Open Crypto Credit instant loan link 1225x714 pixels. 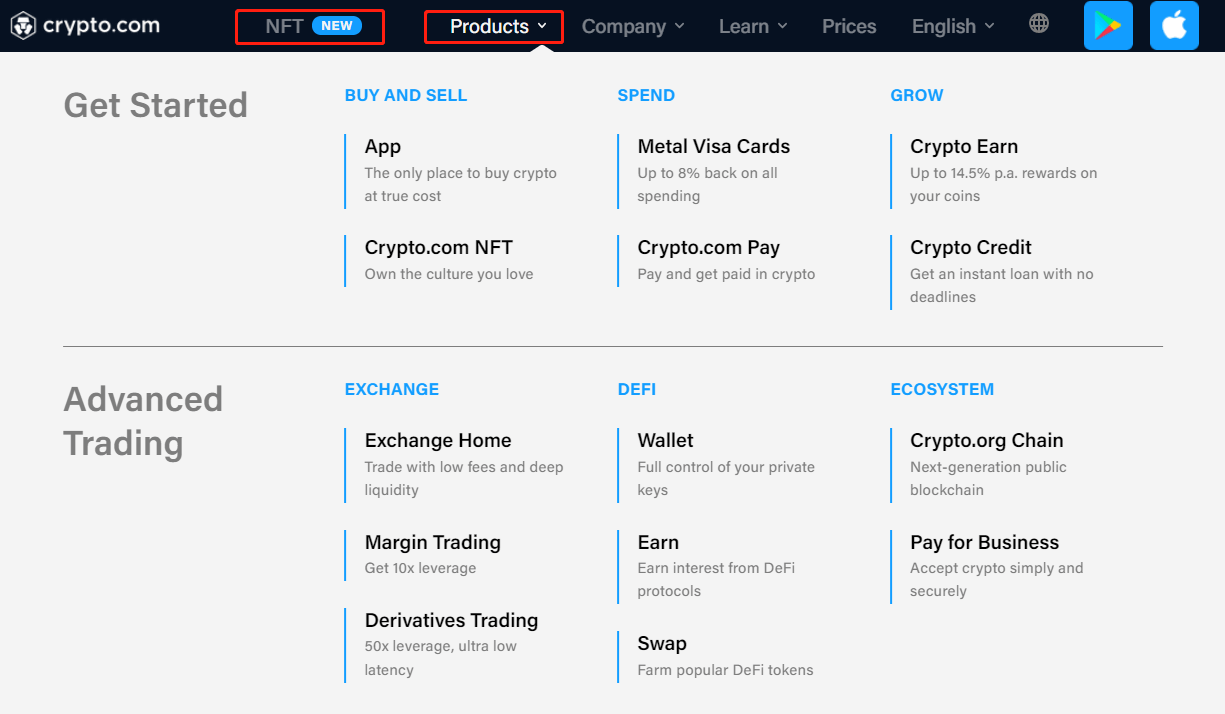[x=971, y=247]
